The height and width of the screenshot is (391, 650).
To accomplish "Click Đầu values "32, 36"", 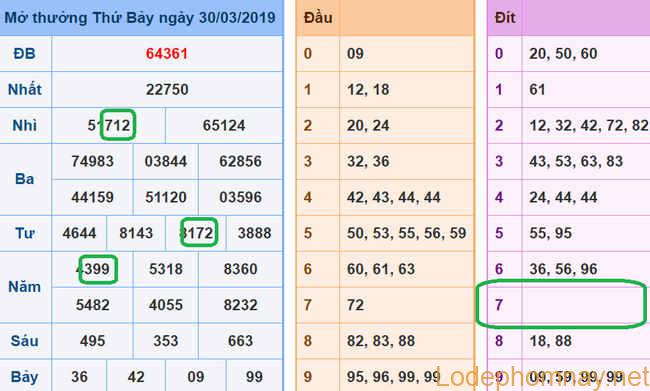I will coord(368,161).
